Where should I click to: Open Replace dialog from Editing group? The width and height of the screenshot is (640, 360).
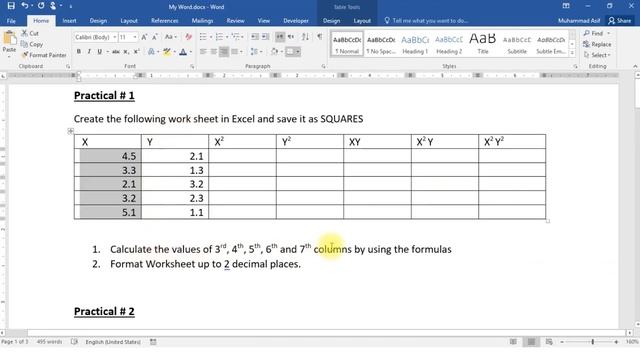click(x=597, y=44)
